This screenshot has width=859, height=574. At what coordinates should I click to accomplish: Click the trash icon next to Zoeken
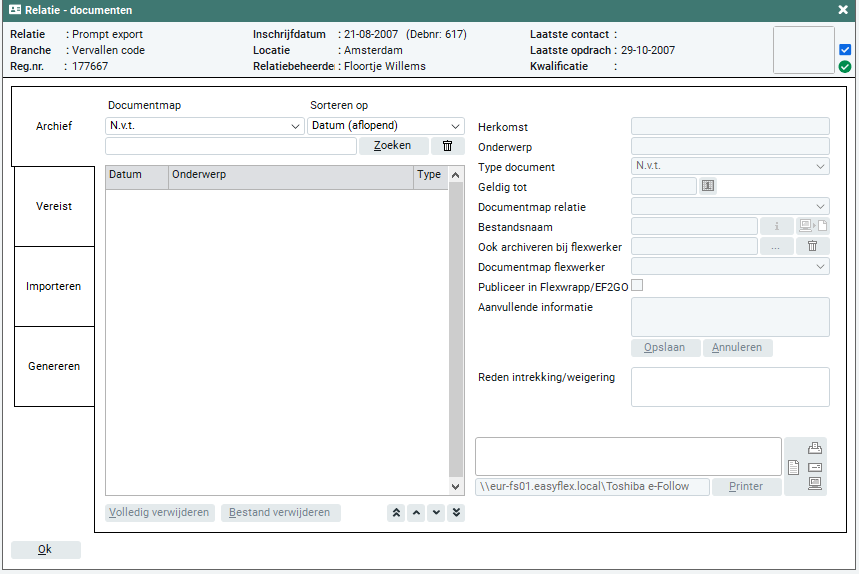[447, 146]
